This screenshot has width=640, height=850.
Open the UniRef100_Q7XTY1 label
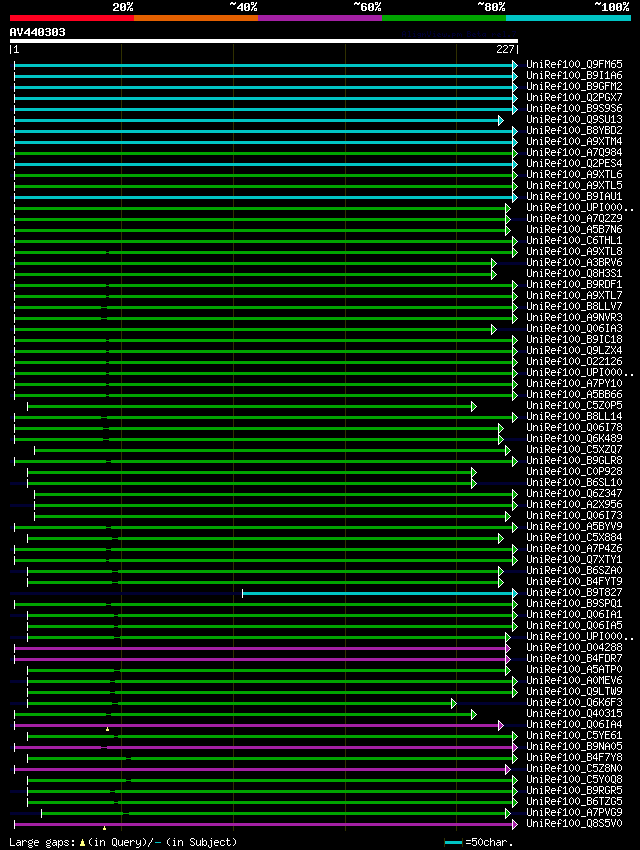point(574,559)
